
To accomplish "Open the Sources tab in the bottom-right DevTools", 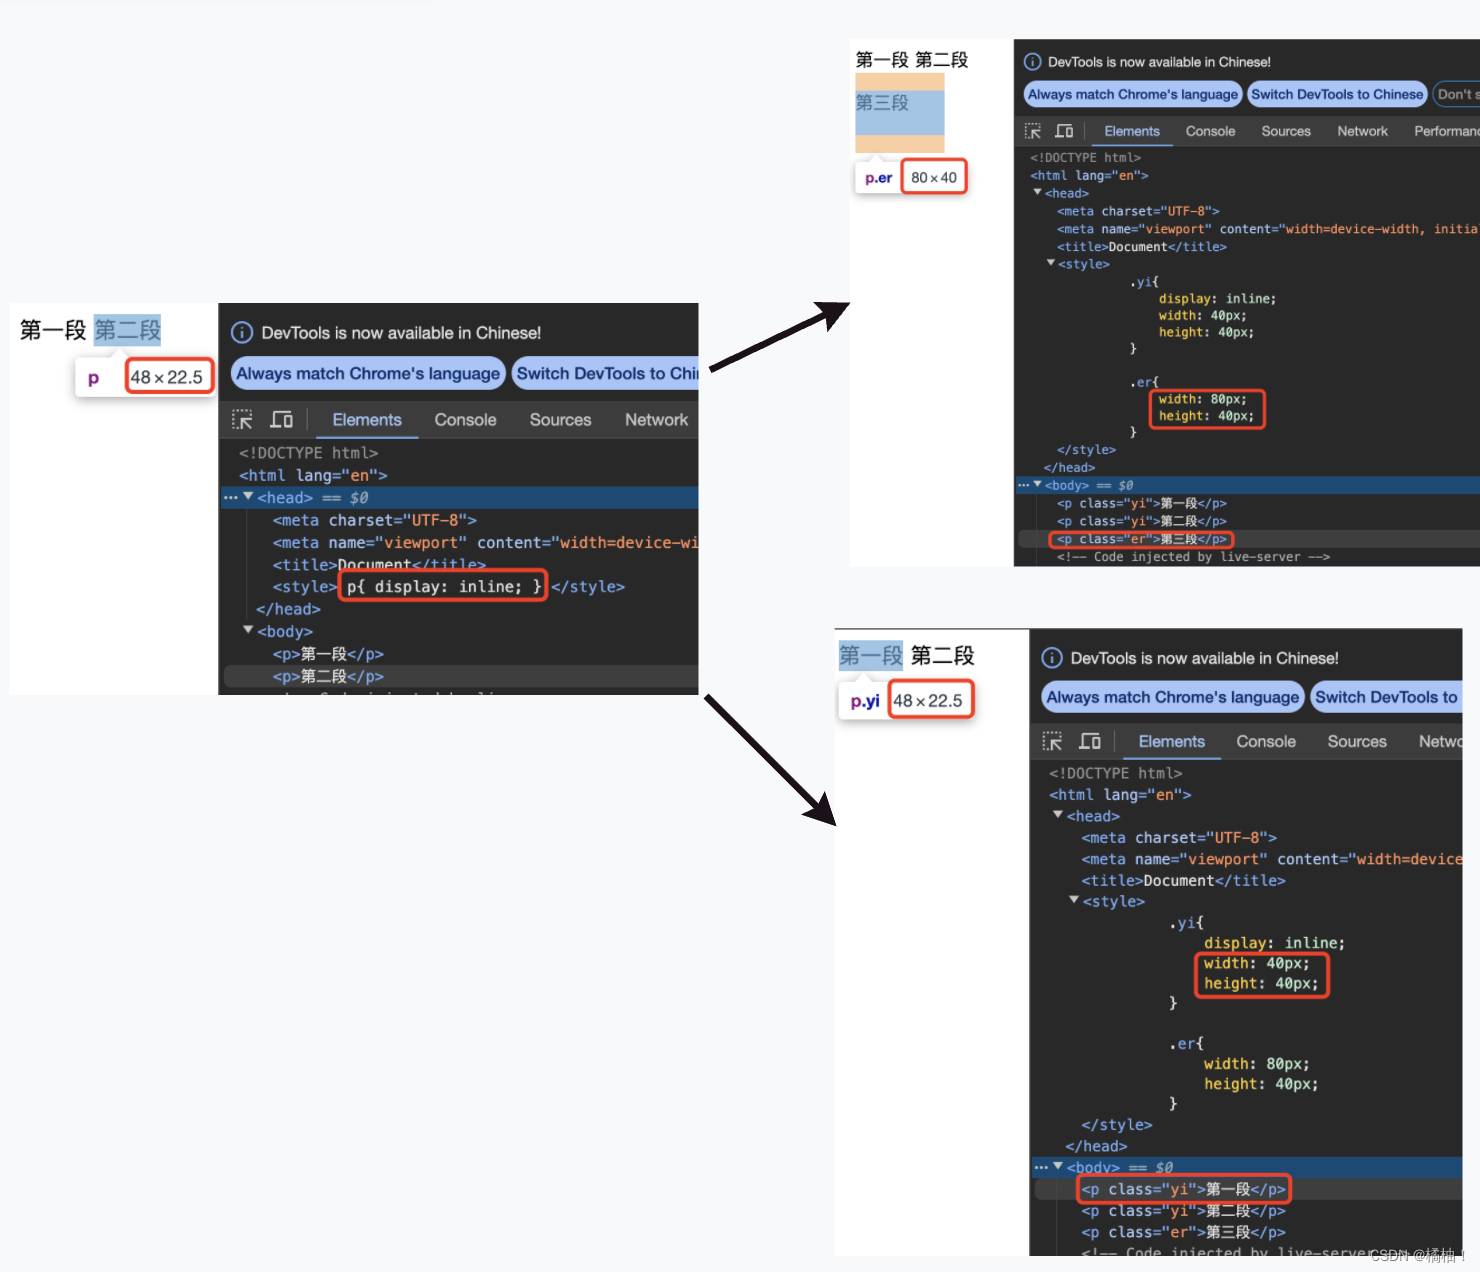I will click(x=1357, y=741).
